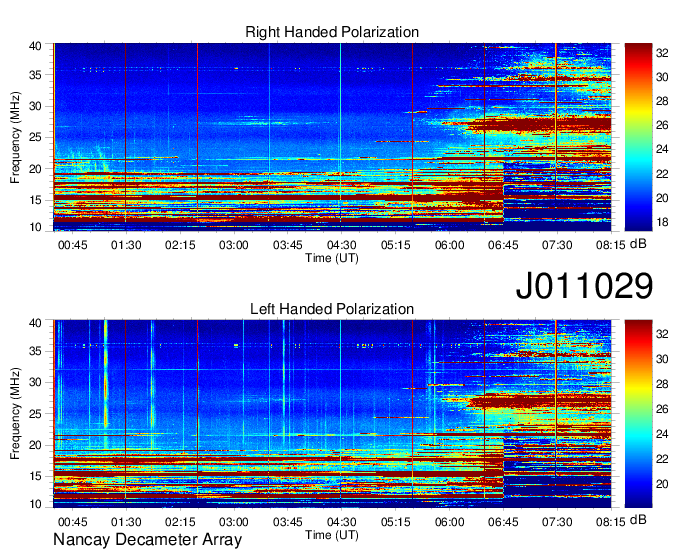Click the 00:45 tick on top plot
The image size is (680, 552).
pos(72,245)
